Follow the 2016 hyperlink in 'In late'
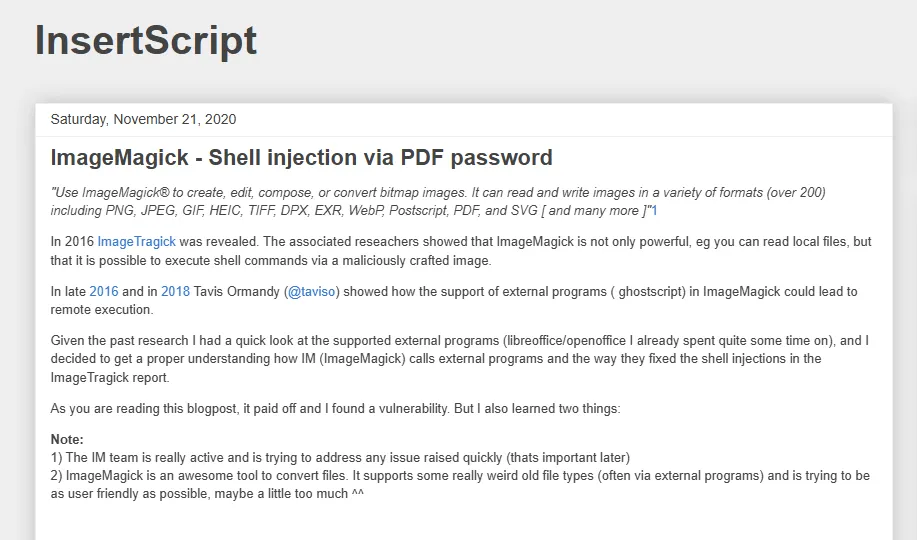The height and width of the screenshot is (540, 917). 103,292
